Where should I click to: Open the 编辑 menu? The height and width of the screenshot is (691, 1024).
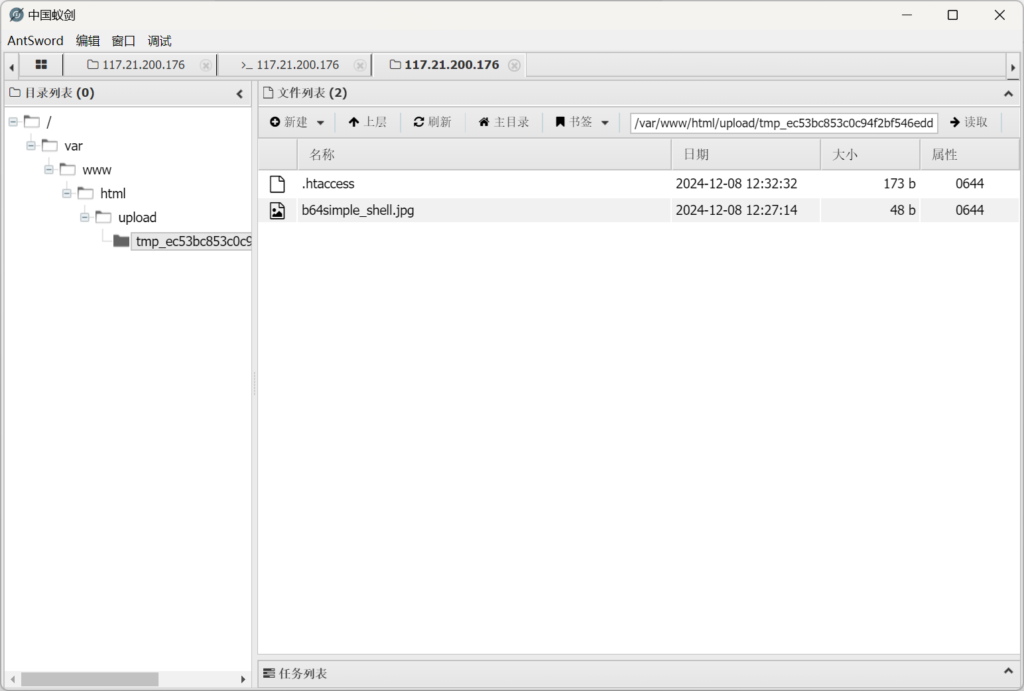tap(88, 41)
